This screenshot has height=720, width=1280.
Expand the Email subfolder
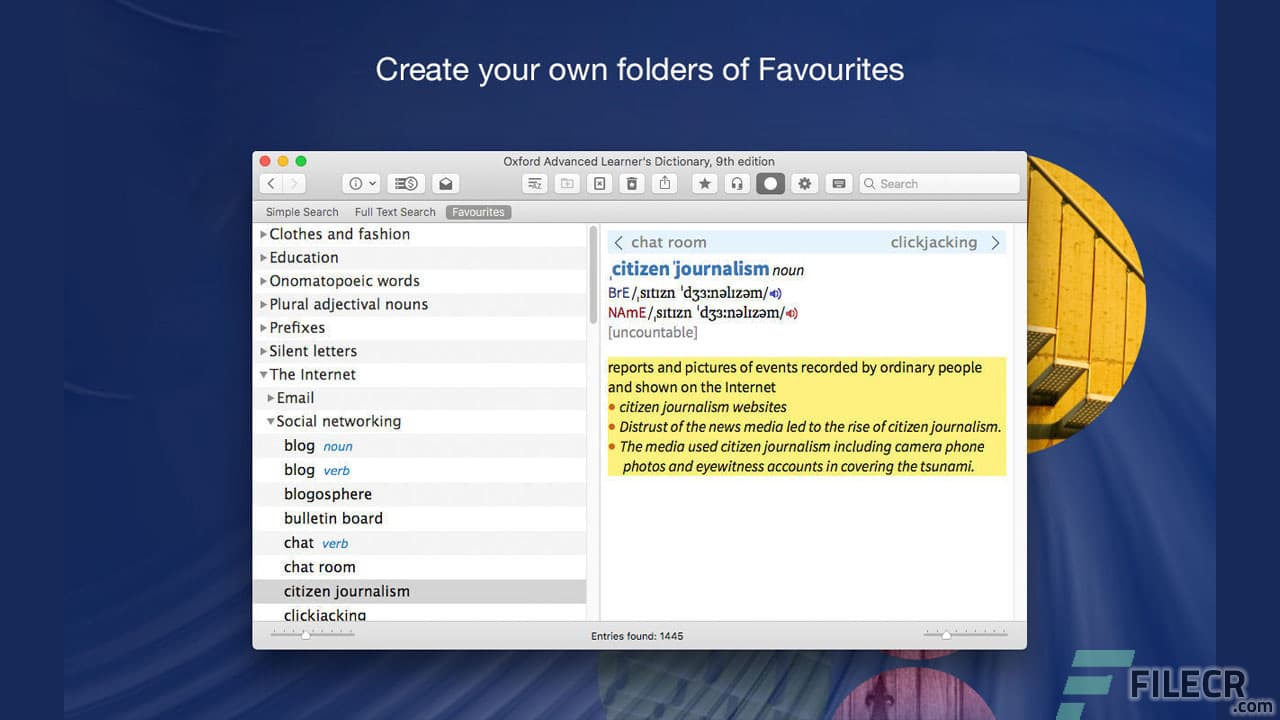point(271,398)
